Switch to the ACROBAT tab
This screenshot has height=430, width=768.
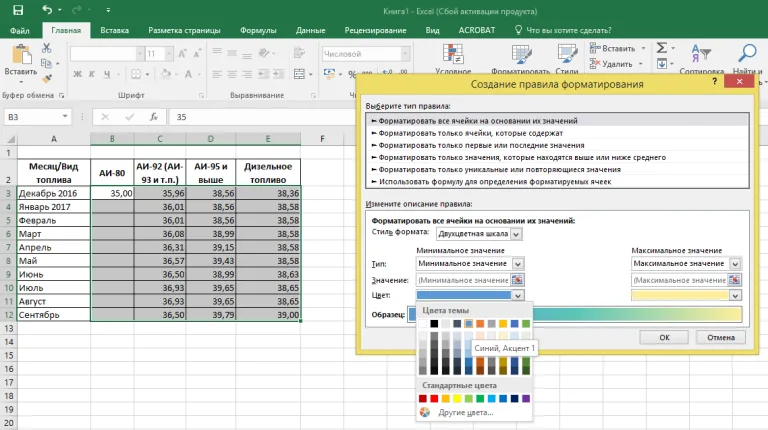pos(477,30)
